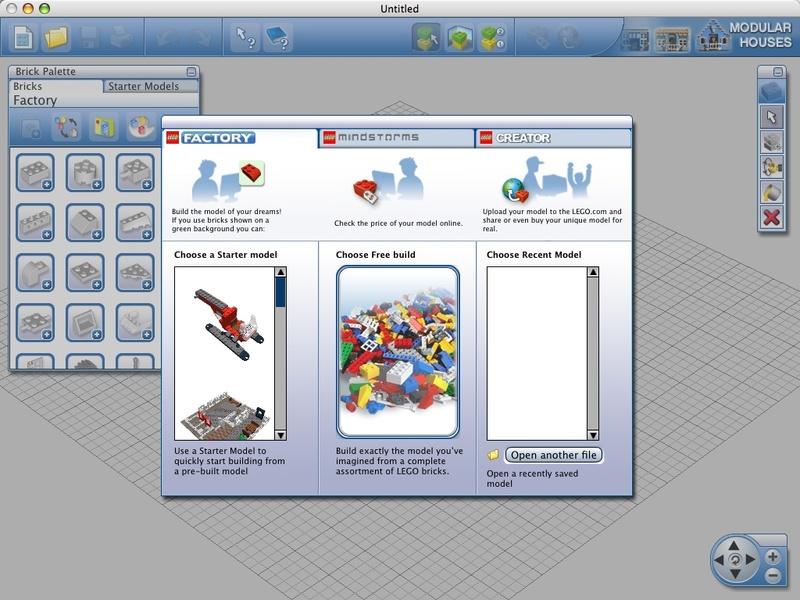Switch to the Bricks tab

tap(55, 86)
